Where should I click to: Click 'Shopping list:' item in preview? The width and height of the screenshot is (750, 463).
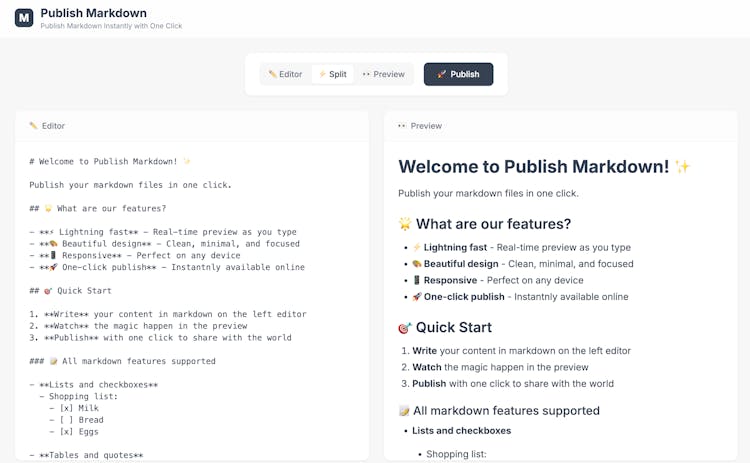[456, 454]
